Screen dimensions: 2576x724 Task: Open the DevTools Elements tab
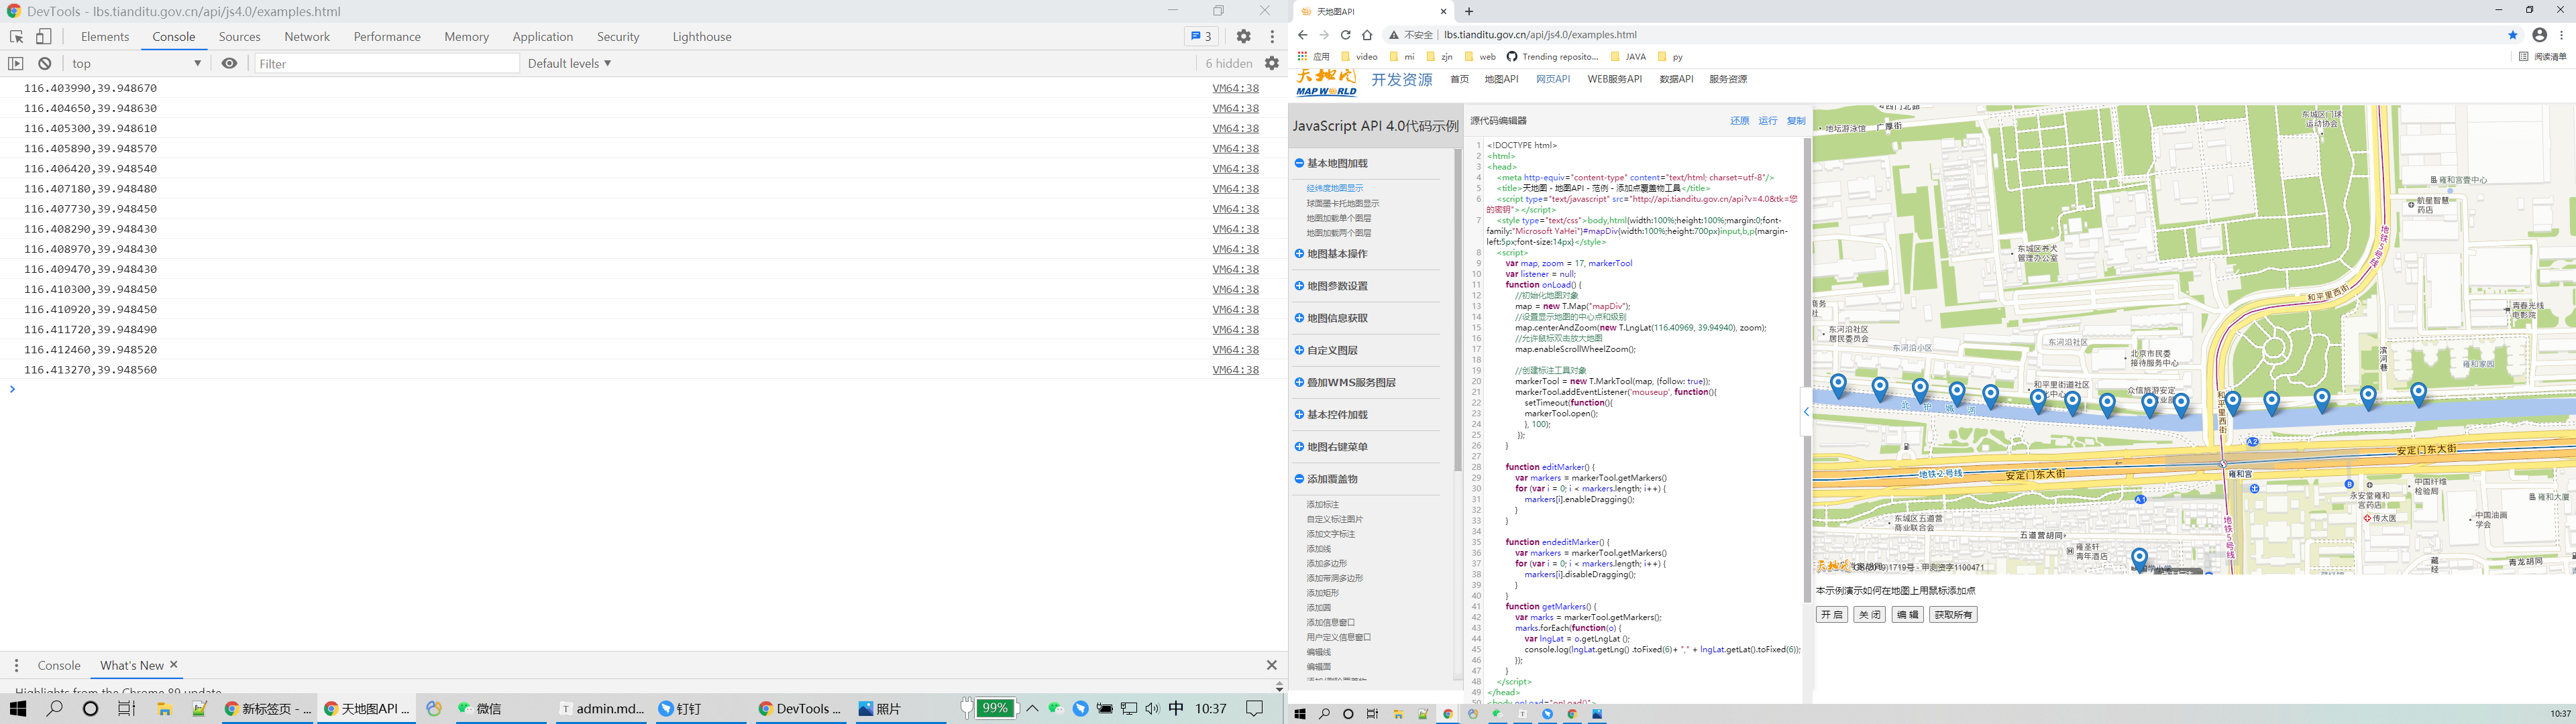click(105, 37)
